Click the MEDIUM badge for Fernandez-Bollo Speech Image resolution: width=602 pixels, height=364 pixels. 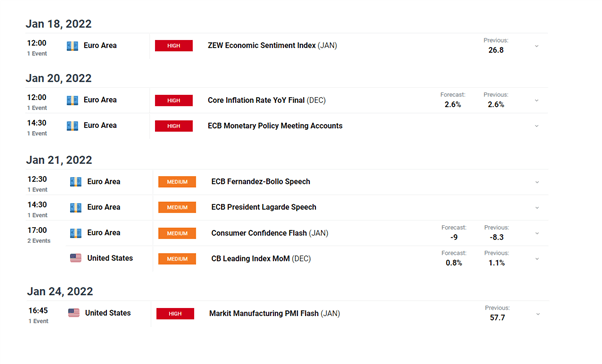[177, 182]
